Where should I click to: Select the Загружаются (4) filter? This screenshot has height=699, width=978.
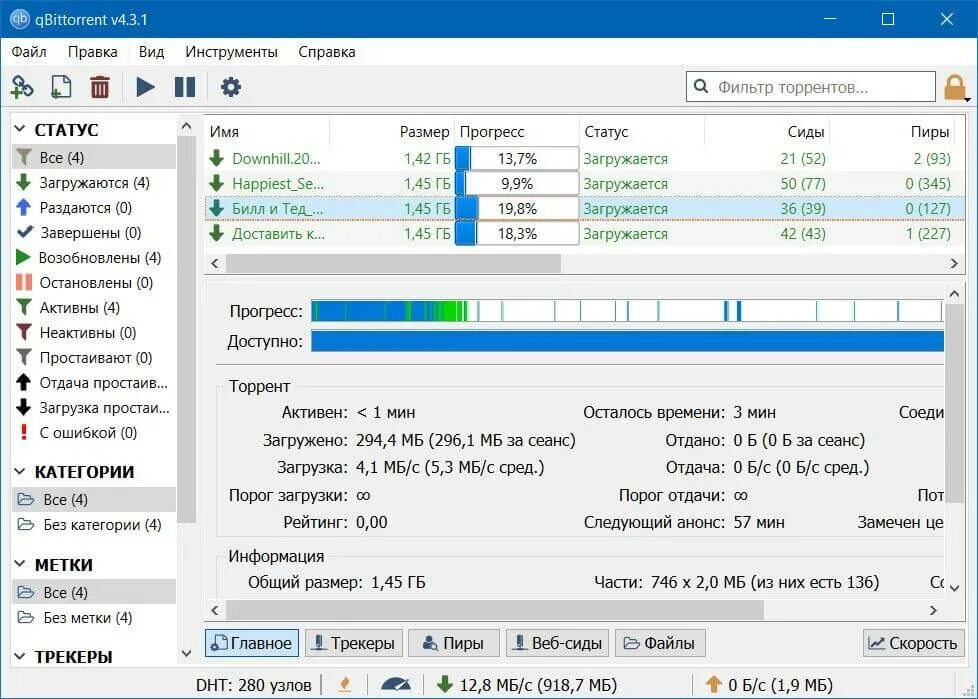coord(94,183)
